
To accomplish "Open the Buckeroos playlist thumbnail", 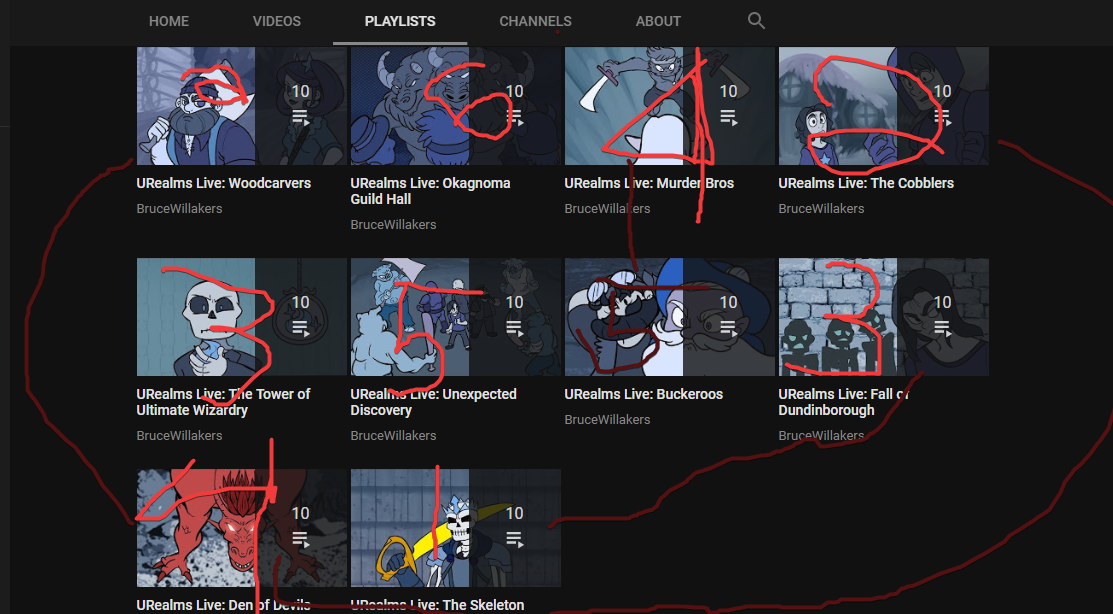I will 669,317.
